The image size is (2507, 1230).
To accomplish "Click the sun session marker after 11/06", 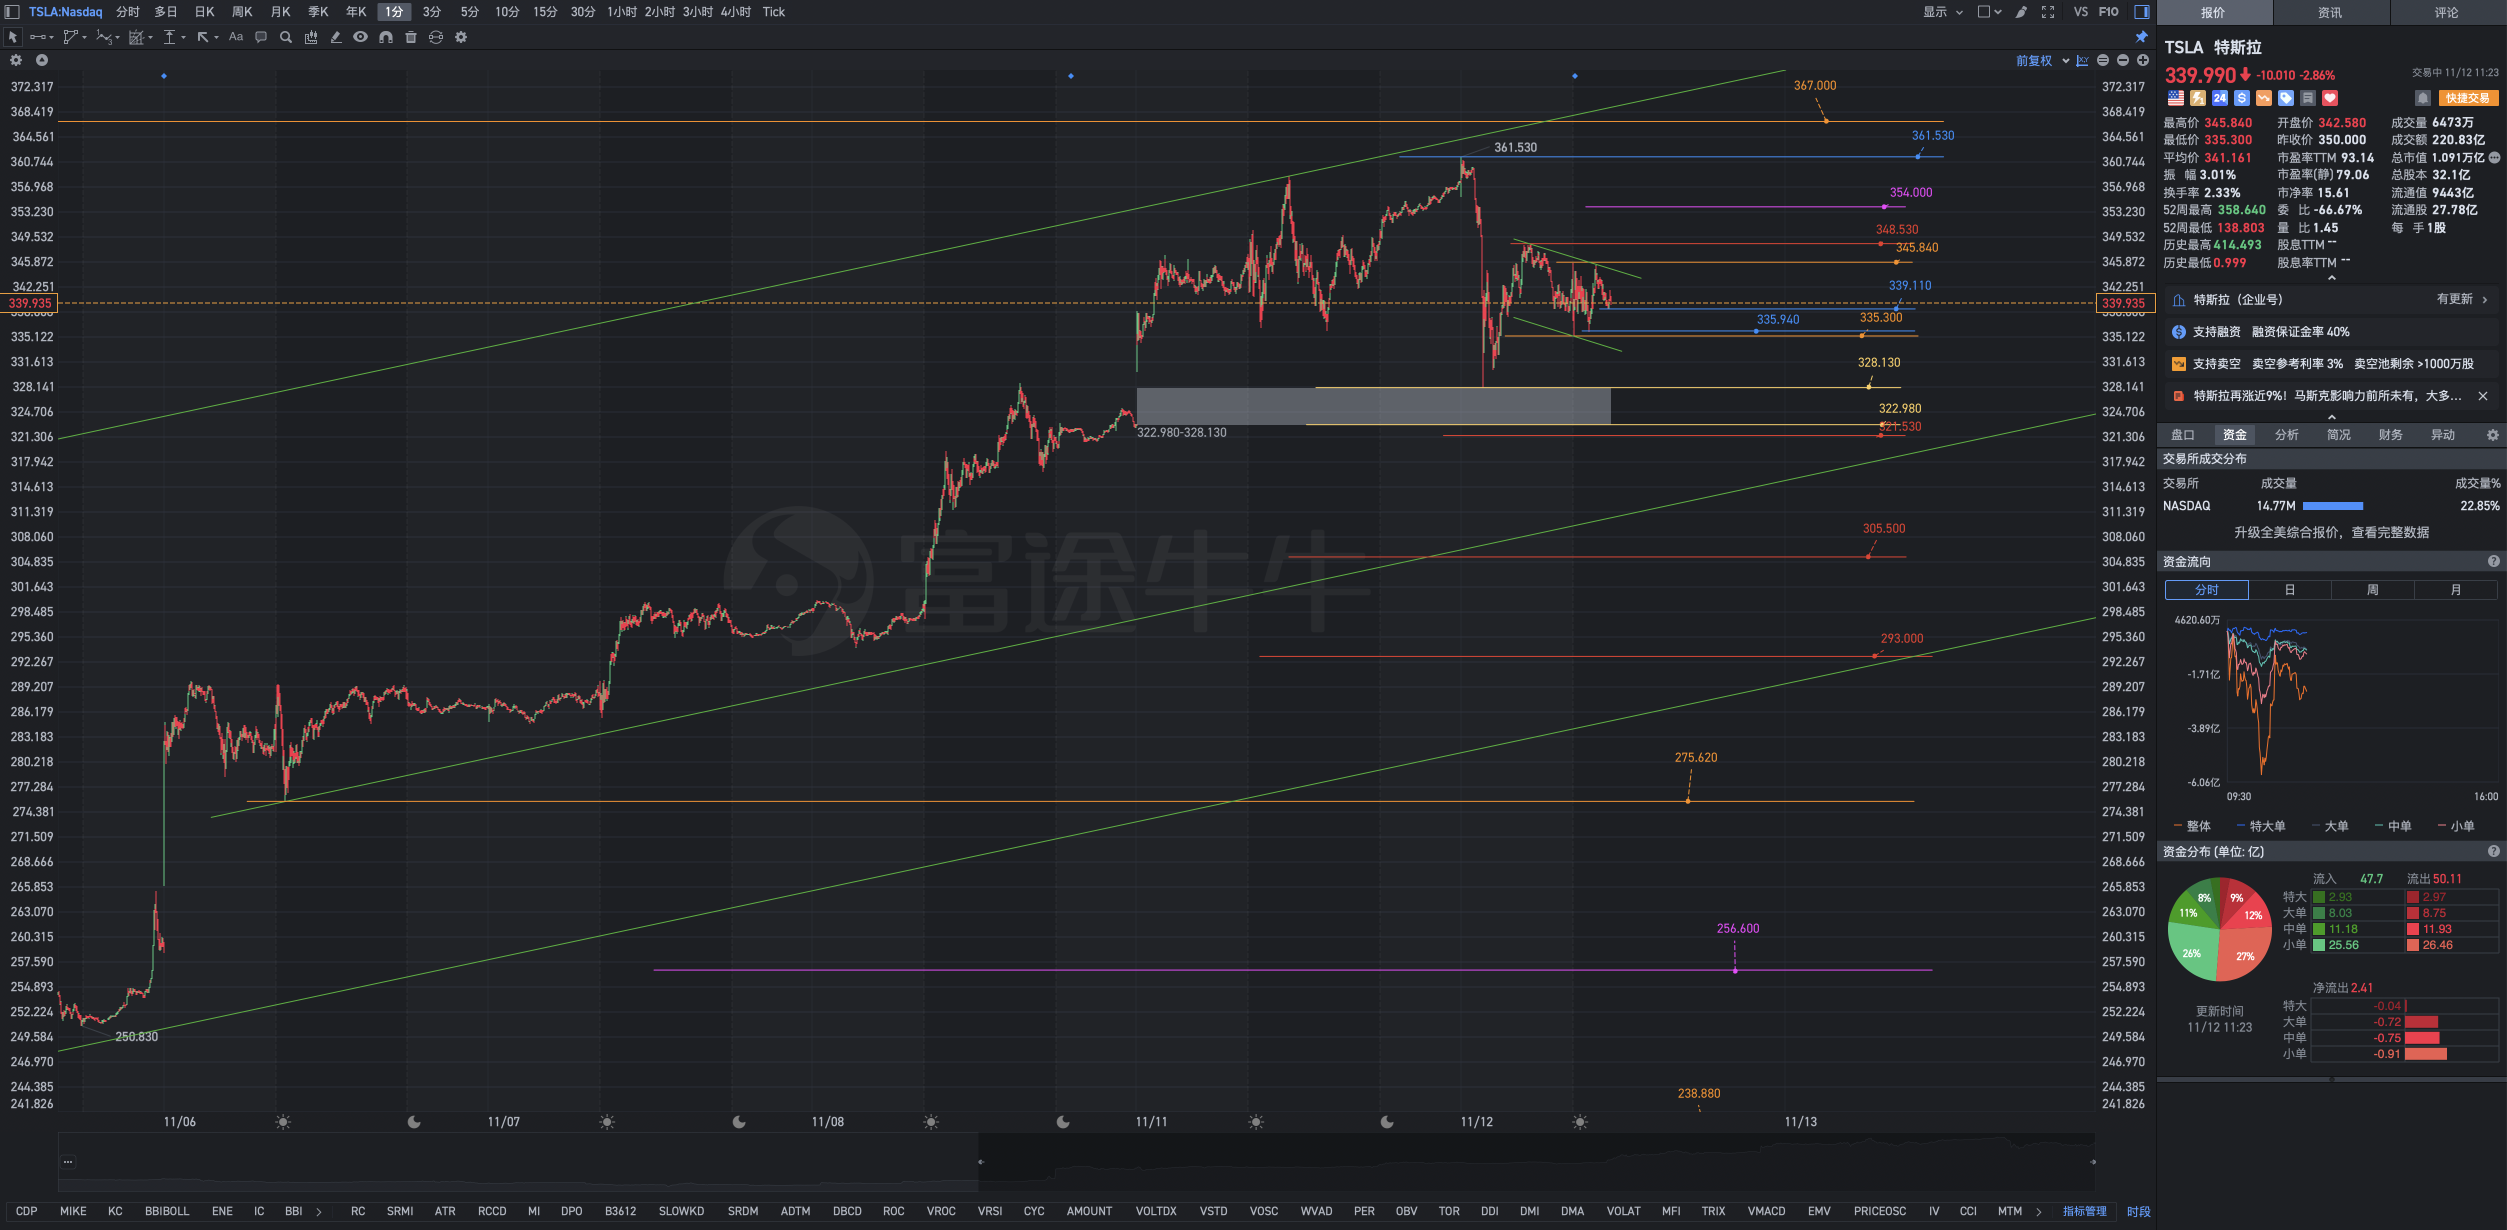I will pos(283,1122).
